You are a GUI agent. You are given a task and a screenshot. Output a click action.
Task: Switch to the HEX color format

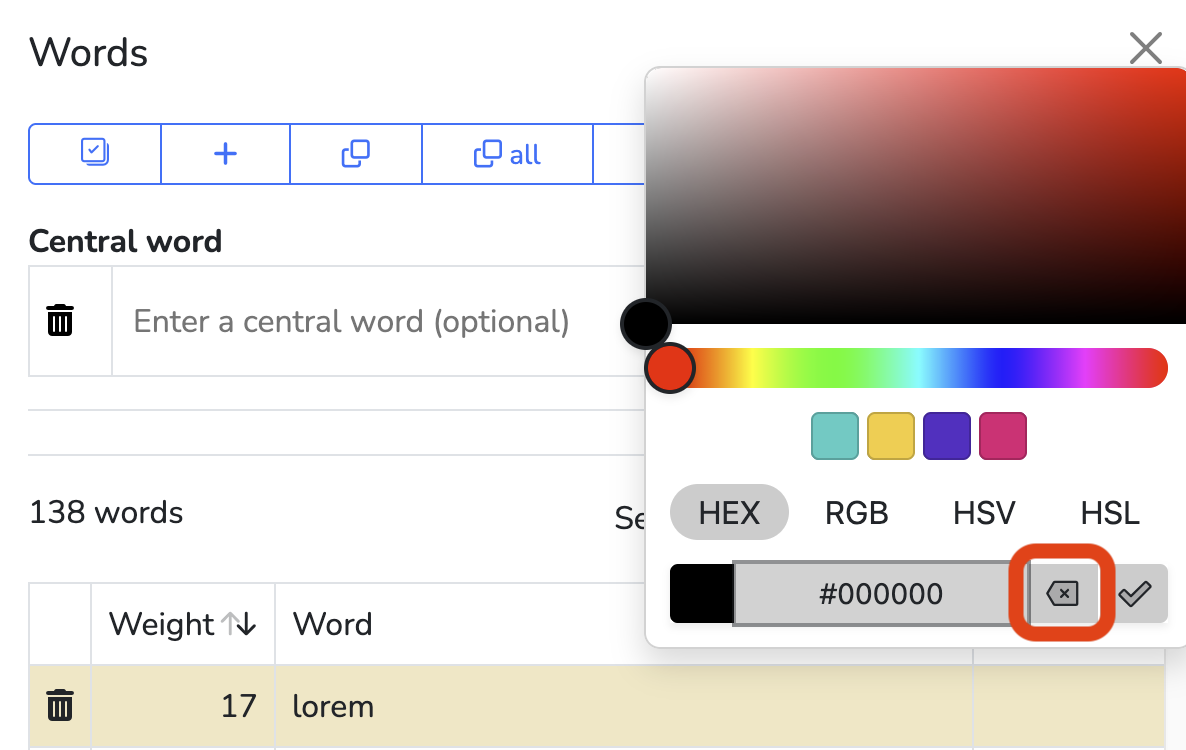(x=729, y=513)
